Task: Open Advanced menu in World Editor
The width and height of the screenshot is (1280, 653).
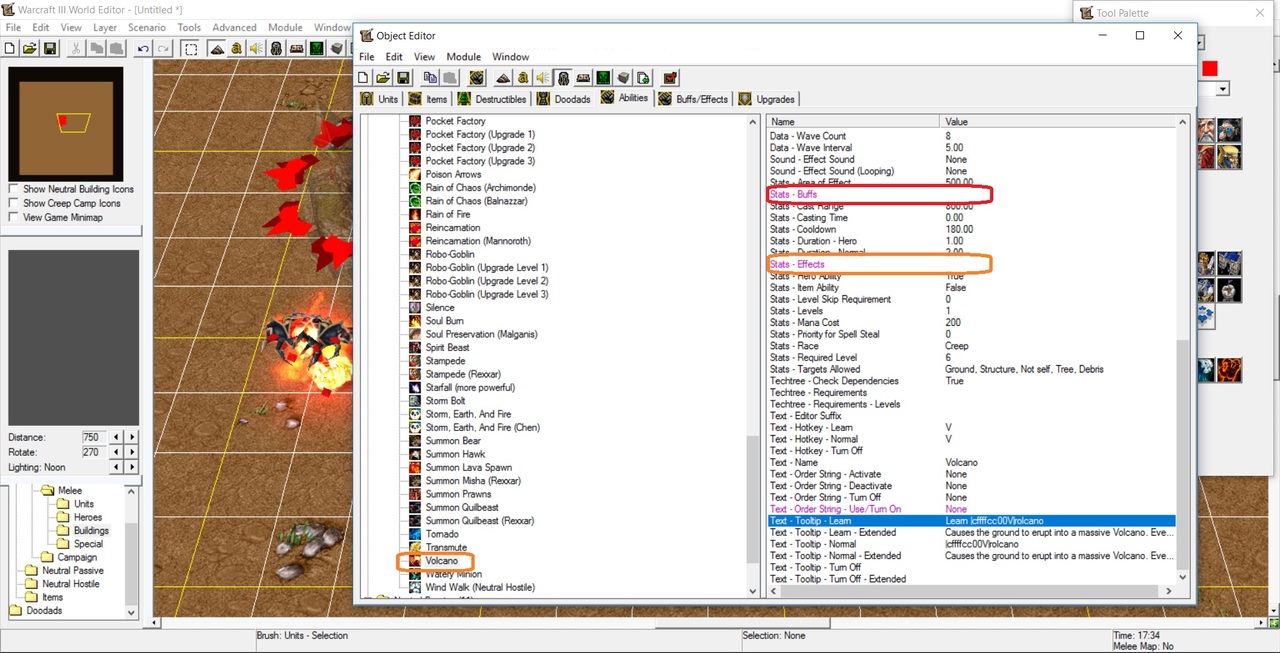Action: [234, 28]
